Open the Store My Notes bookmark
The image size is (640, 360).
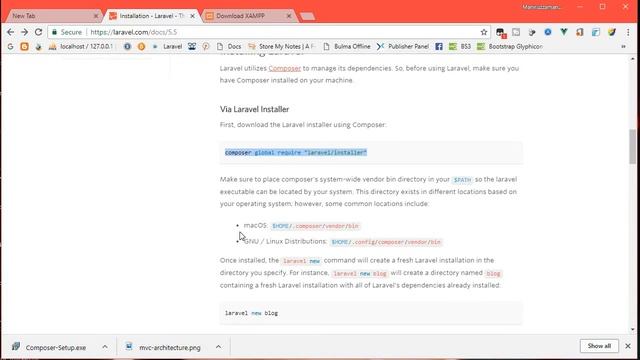point(282,47)
